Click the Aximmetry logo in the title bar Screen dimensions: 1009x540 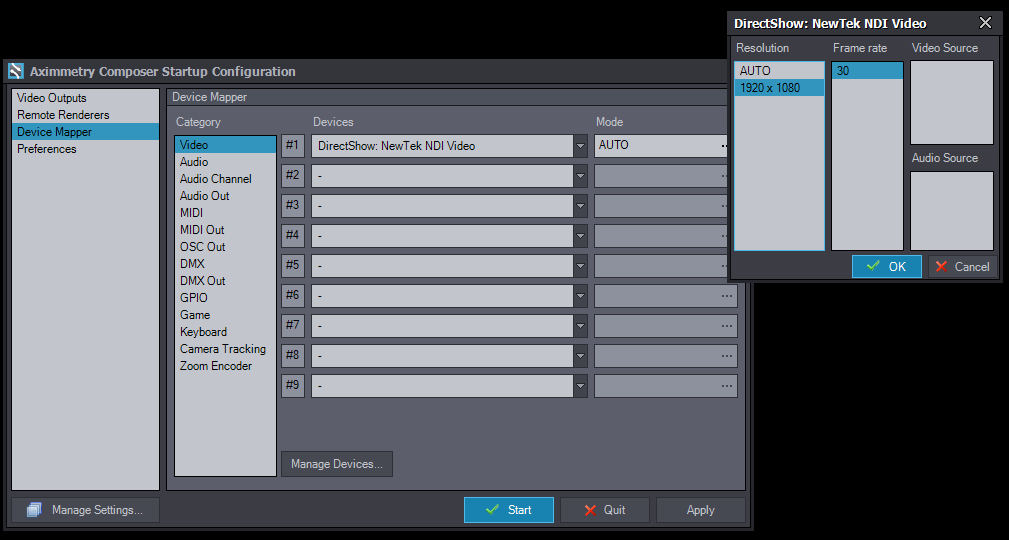point(15,72)
